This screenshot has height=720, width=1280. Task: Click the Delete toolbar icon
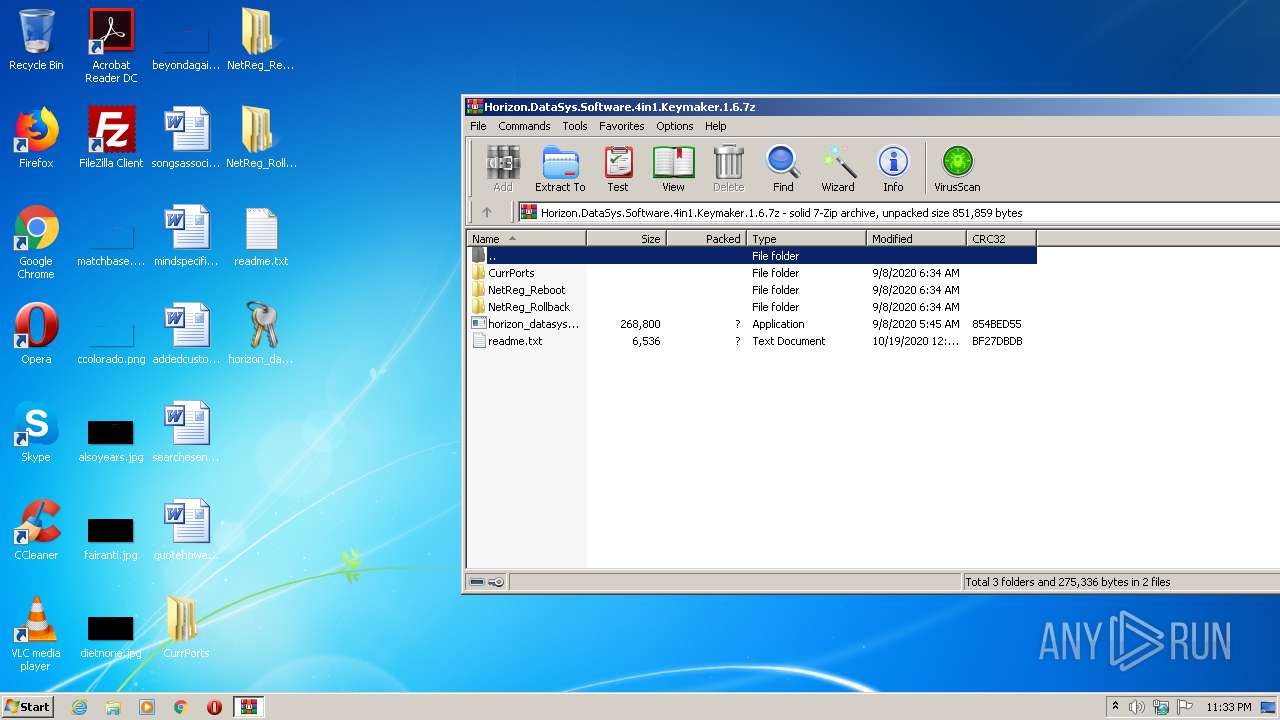click(x=728, y=168)
